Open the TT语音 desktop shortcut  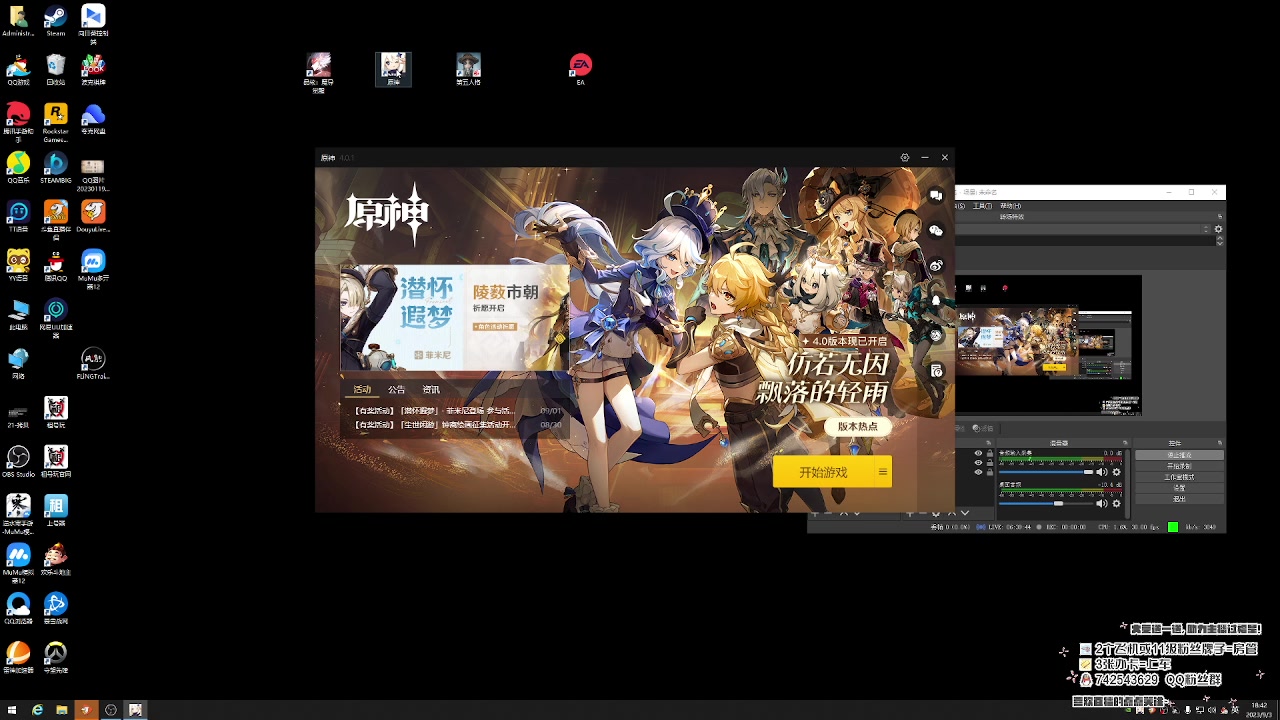pyautogui.click(x=18, y=216)
